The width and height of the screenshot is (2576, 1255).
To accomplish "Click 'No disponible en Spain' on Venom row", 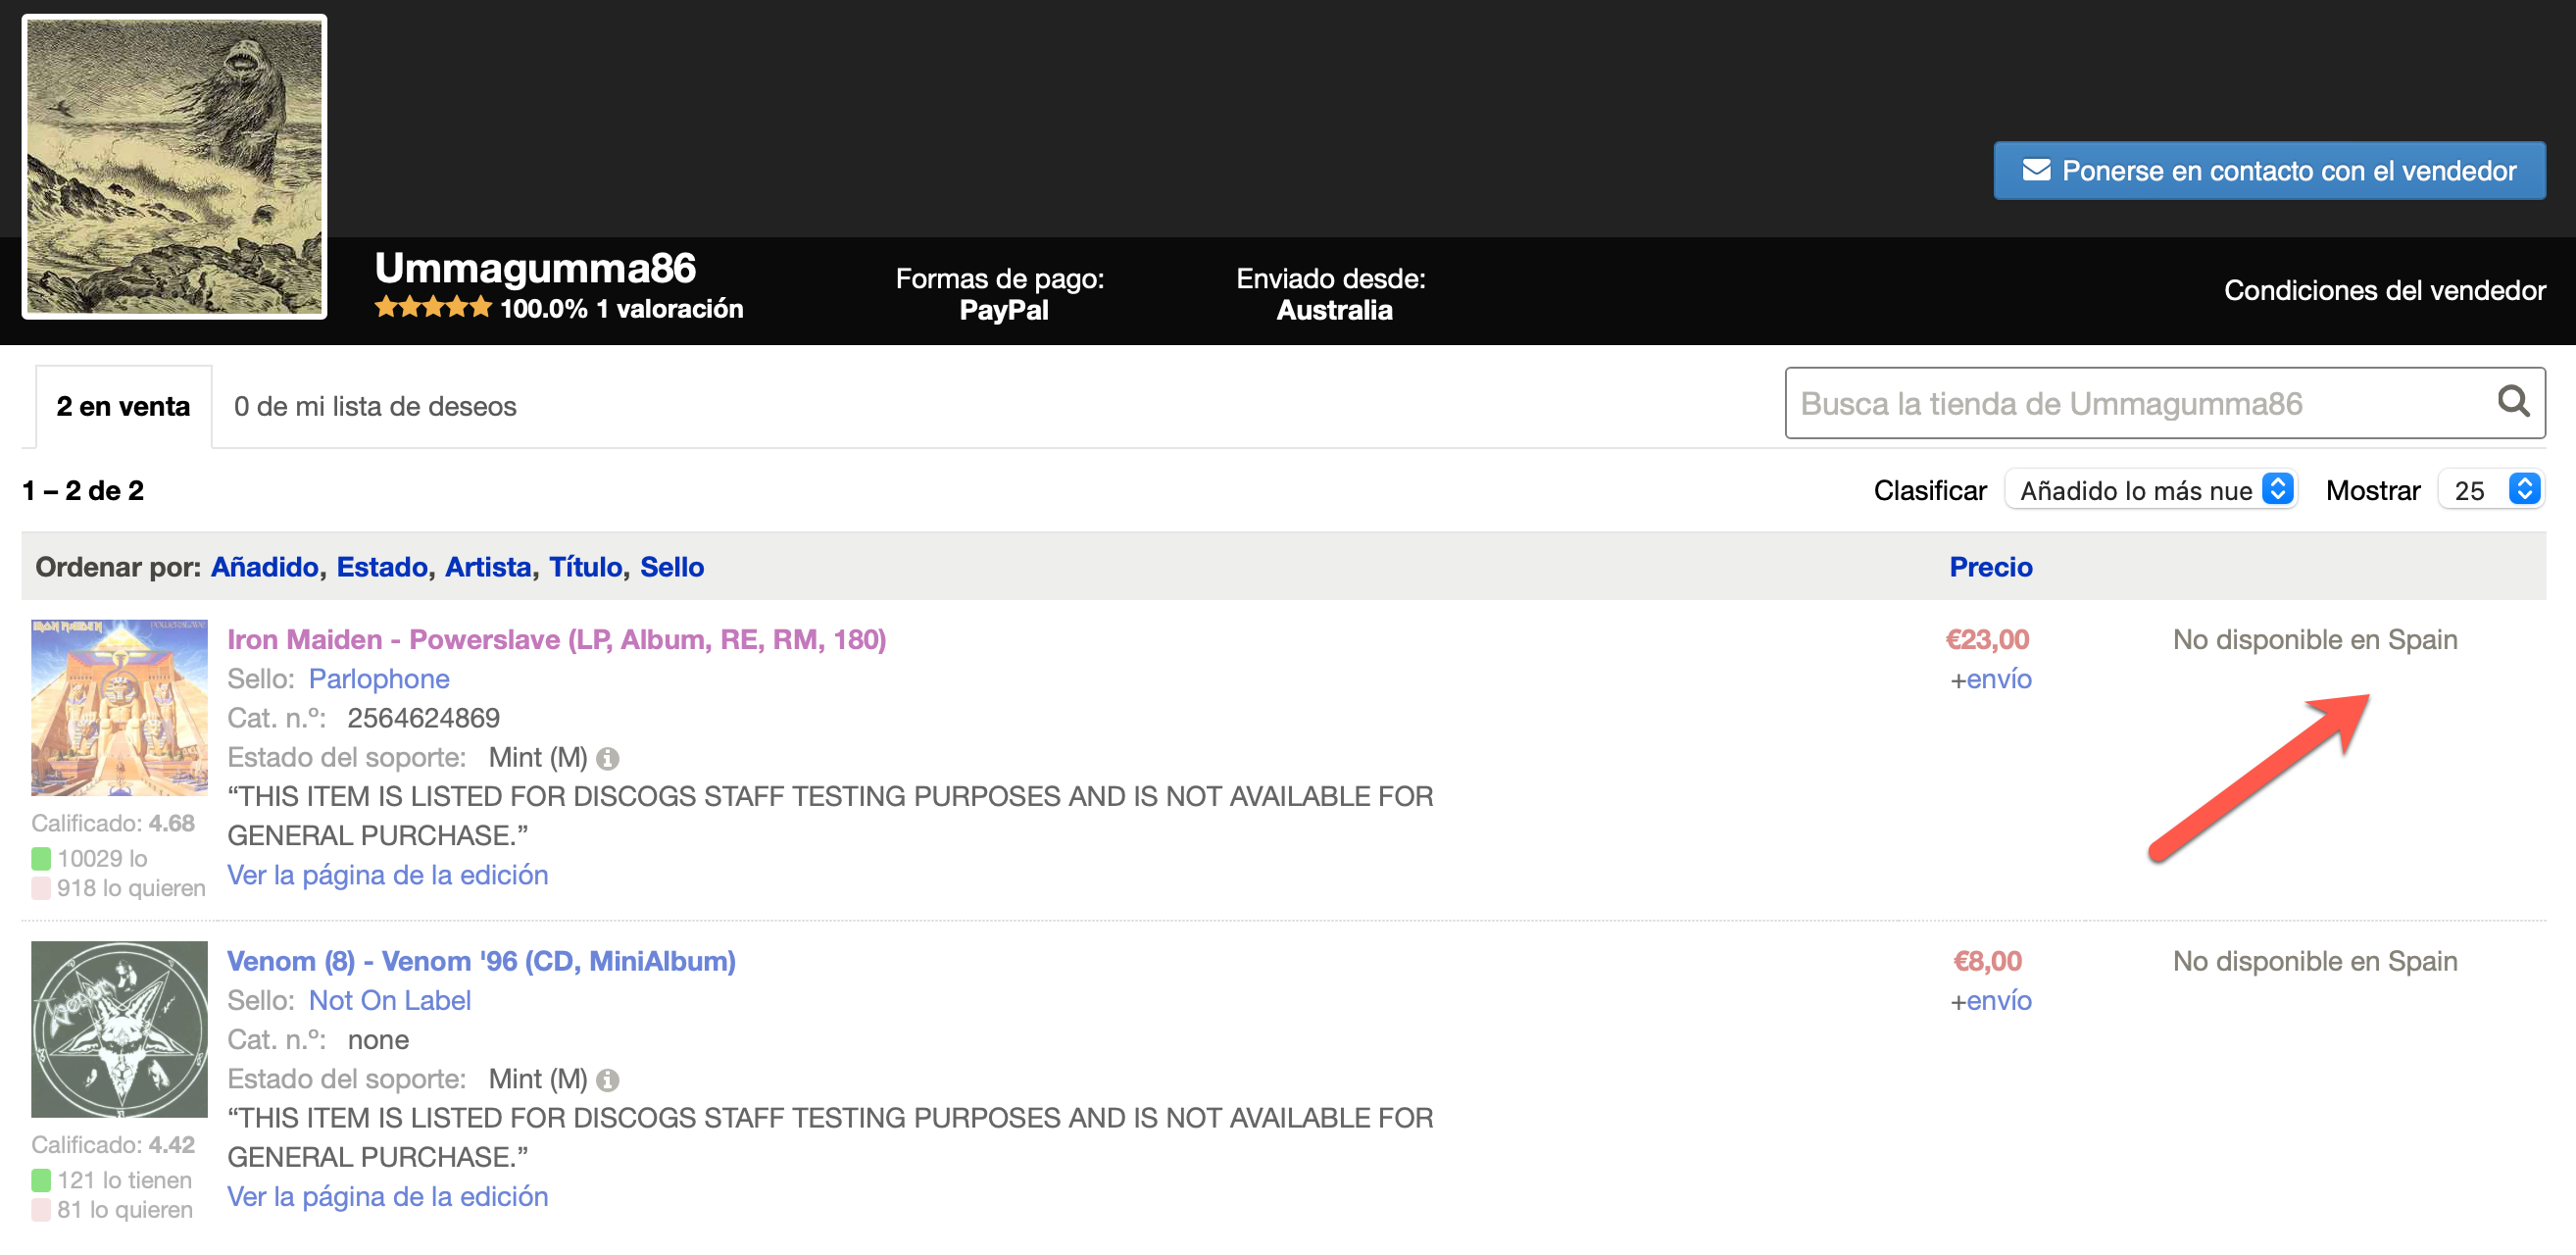I will [x=2315, y=962].
